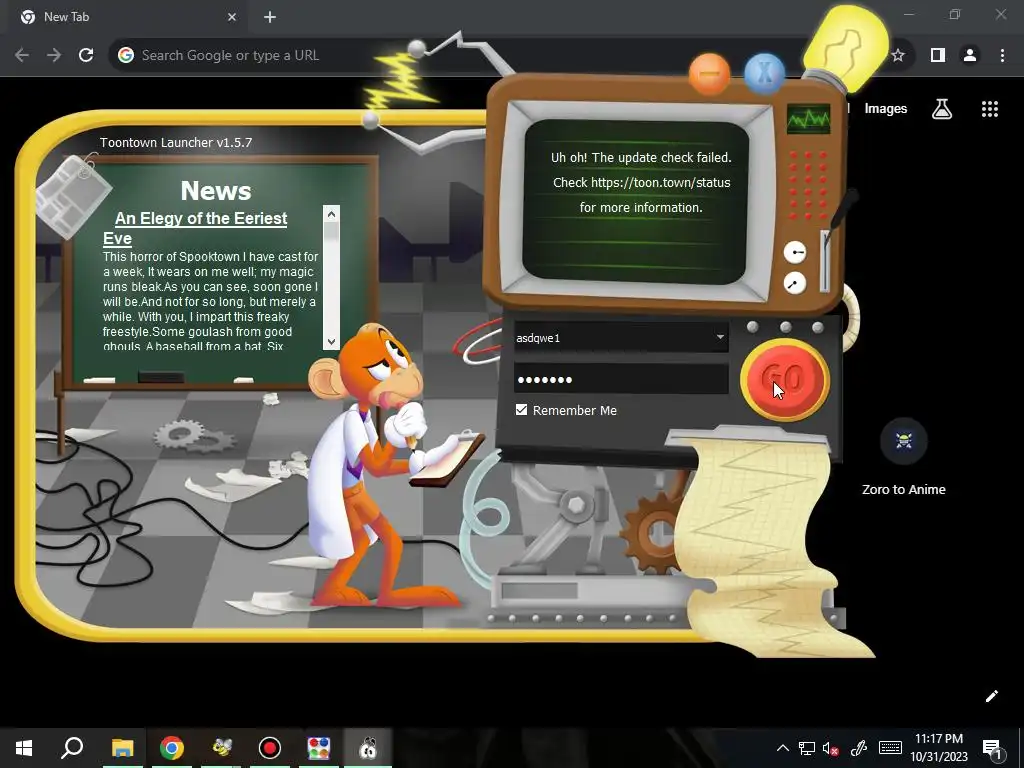The width and height of the screenshot is (1024, 768).
Task: Open the pen workspace tray icon
Action: pos(859,748)
